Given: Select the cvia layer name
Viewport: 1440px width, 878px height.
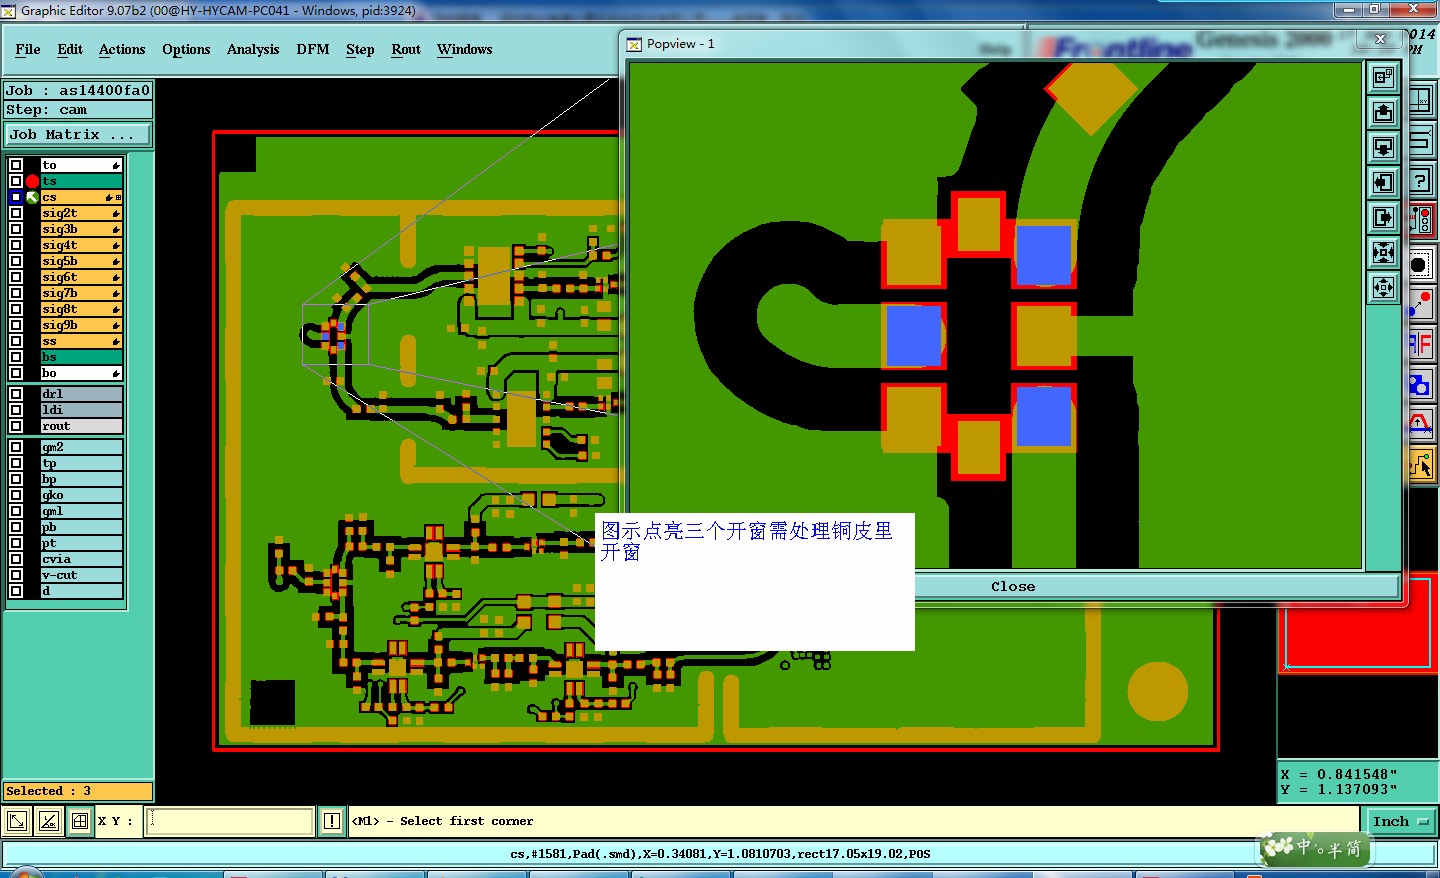Looking at the screenshot, I should pos(81,559).
